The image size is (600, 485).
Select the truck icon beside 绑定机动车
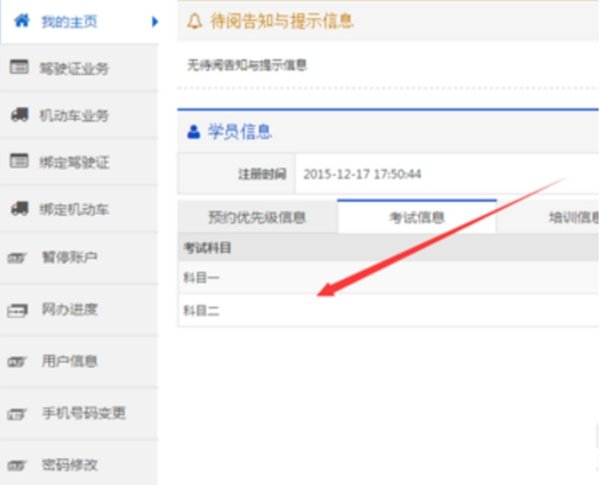[x=18, y=209]
